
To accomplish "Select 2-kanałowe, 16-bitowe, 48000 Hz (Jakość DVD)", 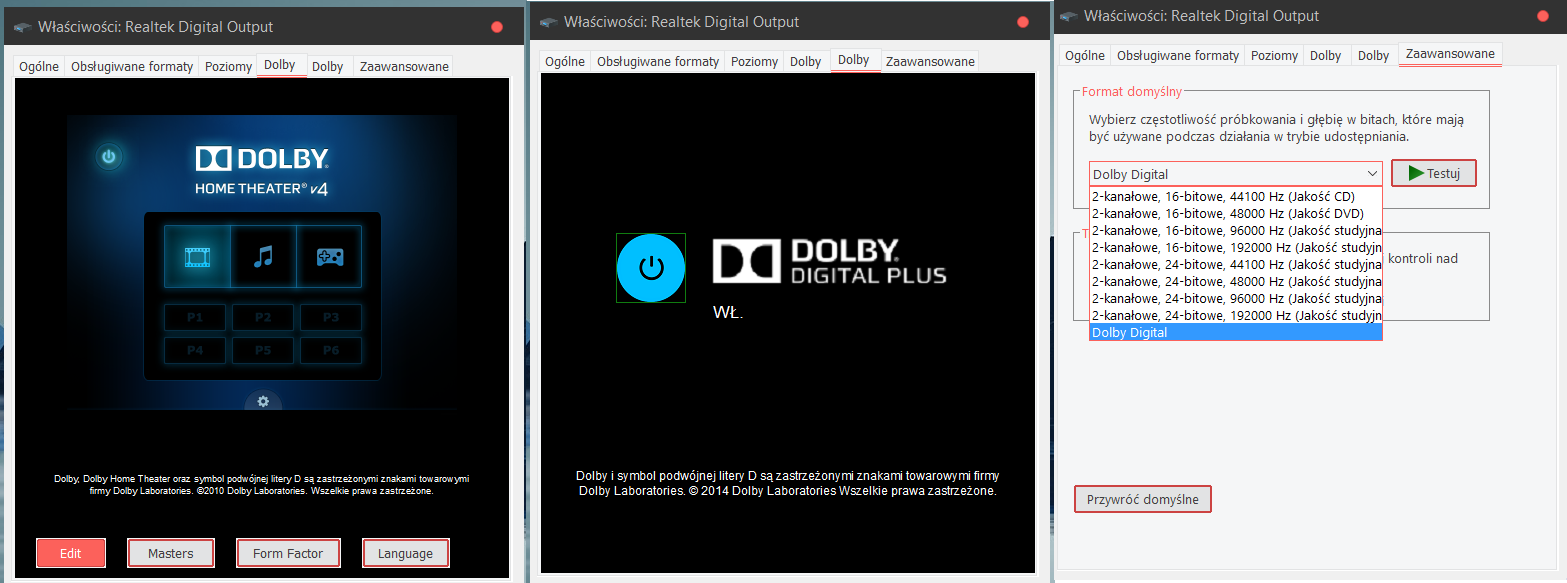I will (1236, 213).
